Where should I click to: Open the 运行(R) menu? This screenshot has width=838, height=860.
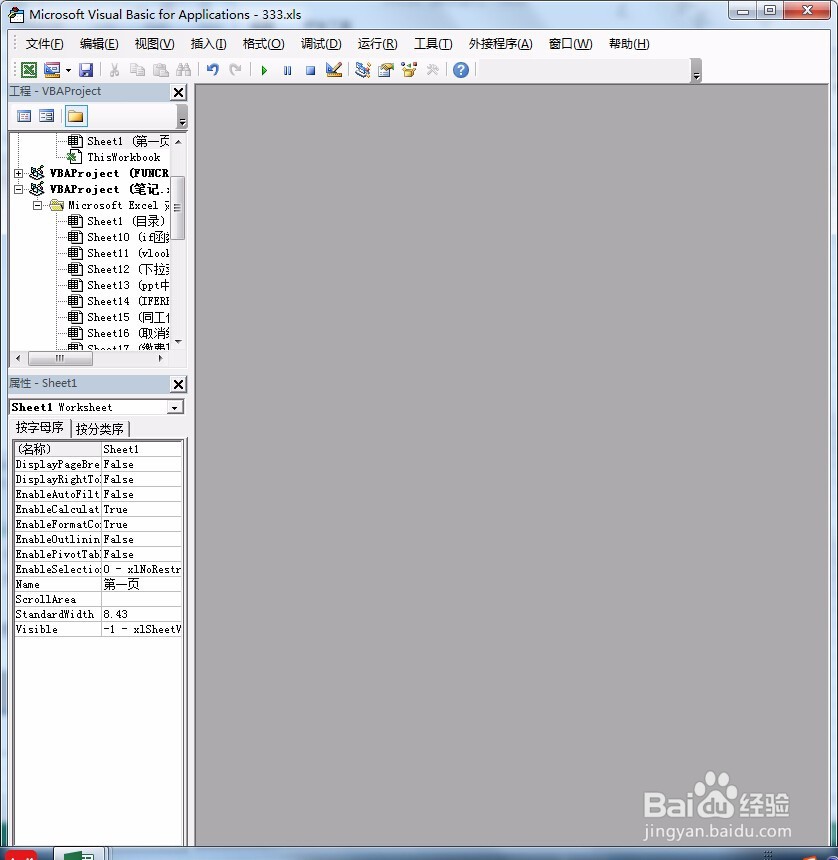coord(377,44)
